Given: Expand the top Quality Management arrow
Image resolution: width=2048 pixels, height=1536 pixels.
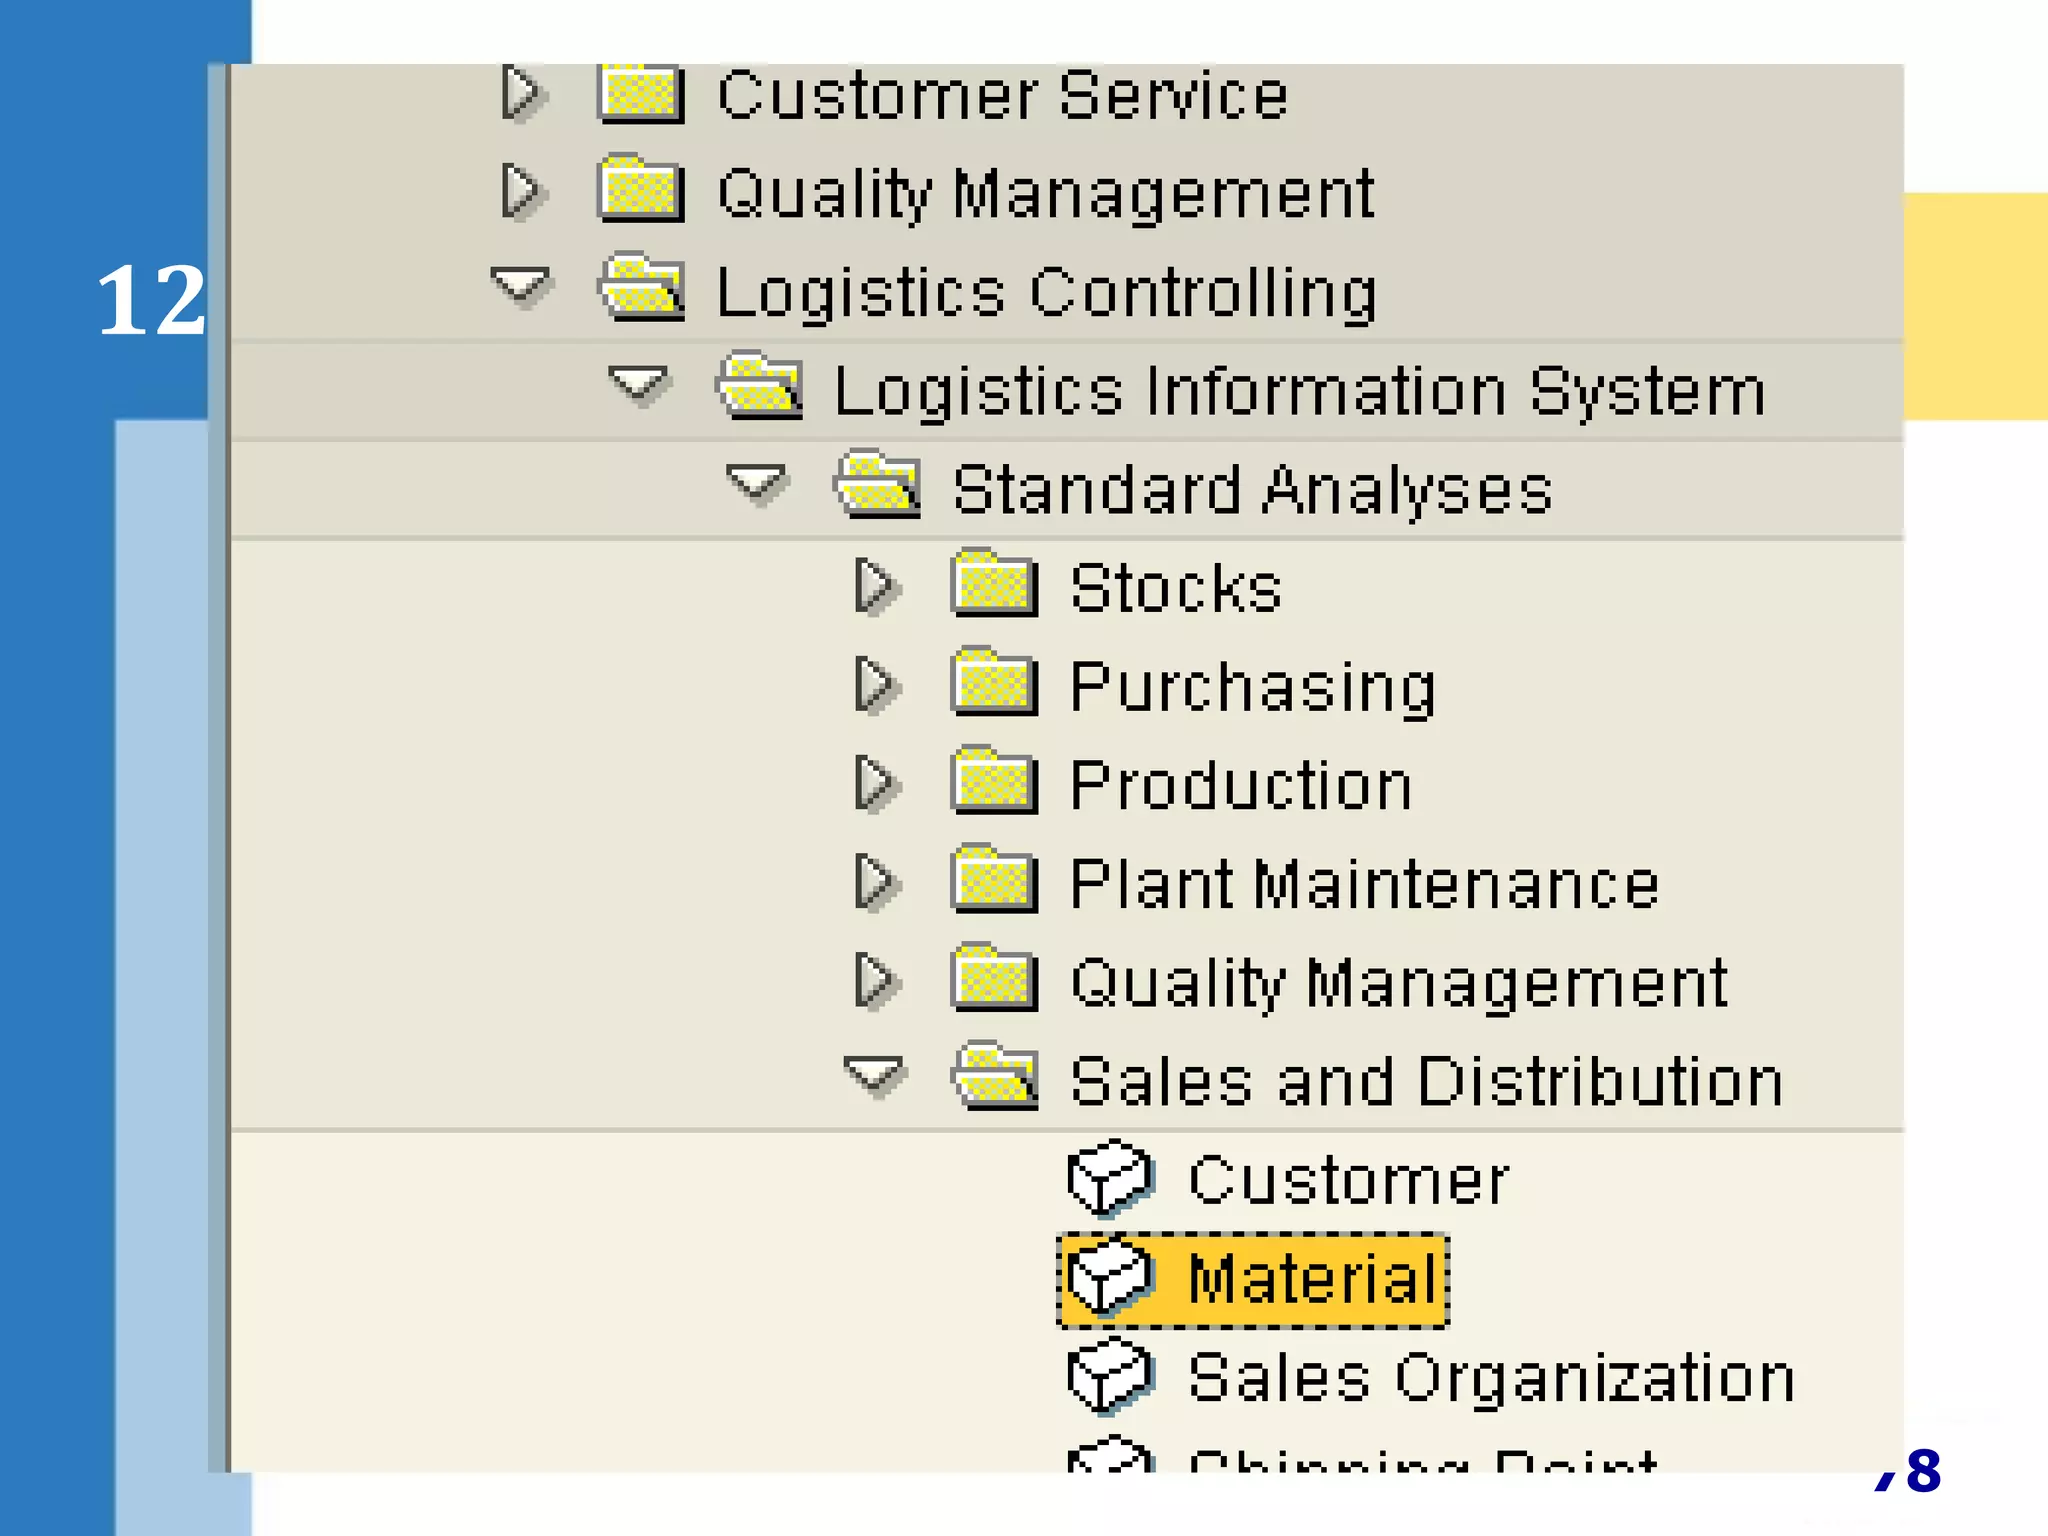Looking at the screenshot, I should click(x=521, y=191).
